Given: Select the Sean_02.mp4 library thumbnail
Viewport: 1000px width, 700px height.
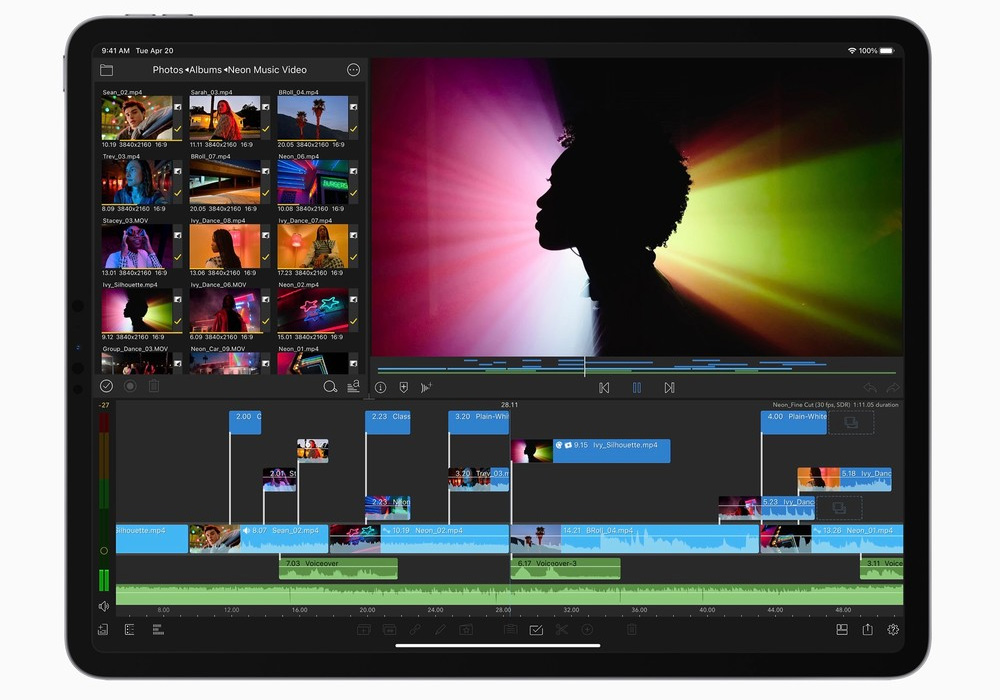Looking at the screenshot, I should pos(136,118).
